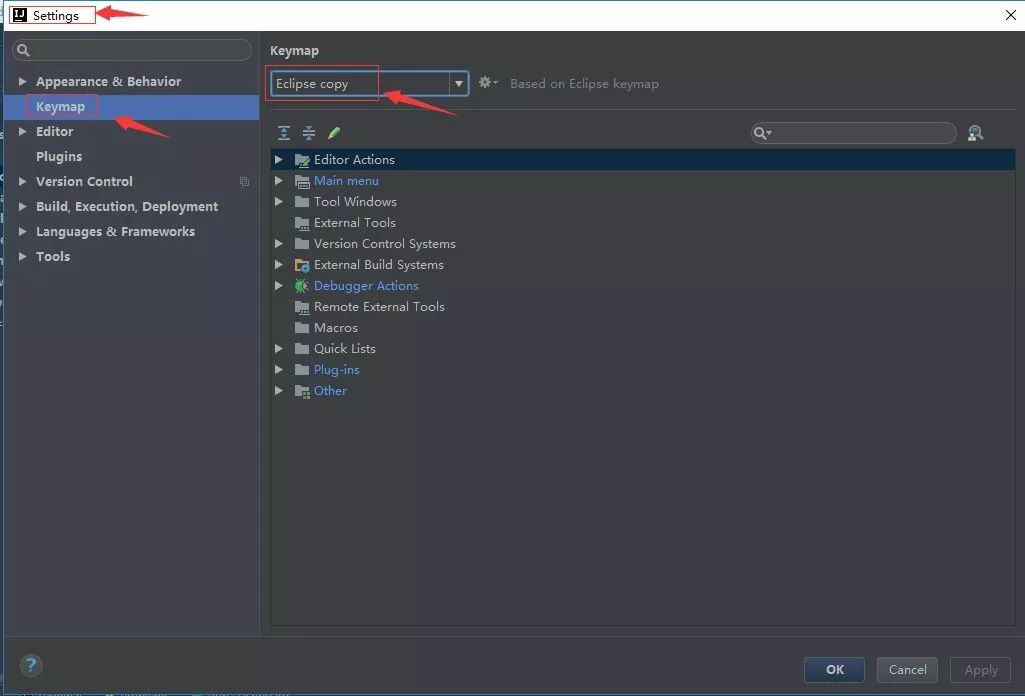Expand the Main menu tree node
Viewport: 1025px width, 696px height.
[279, 180]
